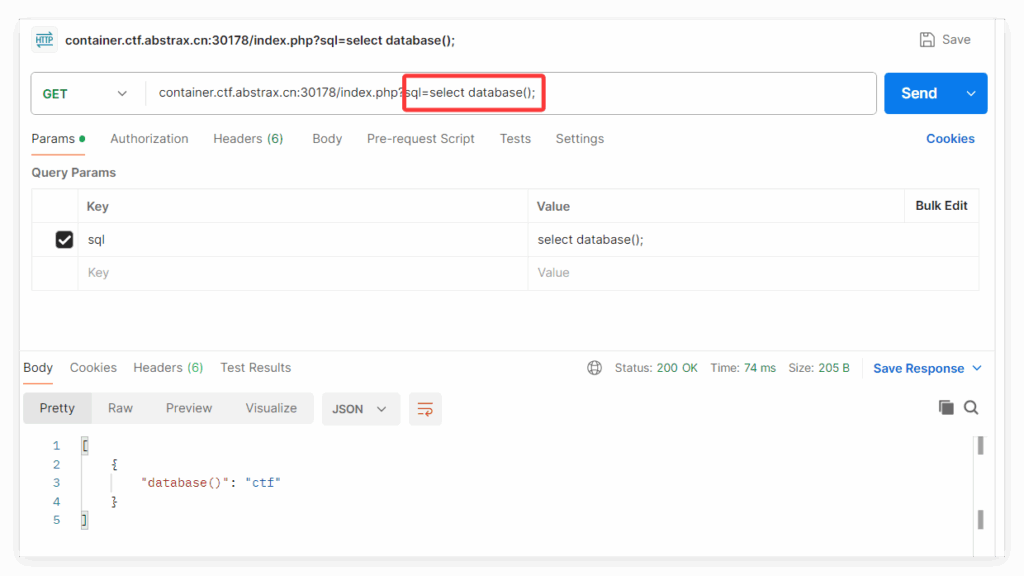Screen dimensions: 1024x576
Task: Click the empty Key input field
Action: point(300,273)
